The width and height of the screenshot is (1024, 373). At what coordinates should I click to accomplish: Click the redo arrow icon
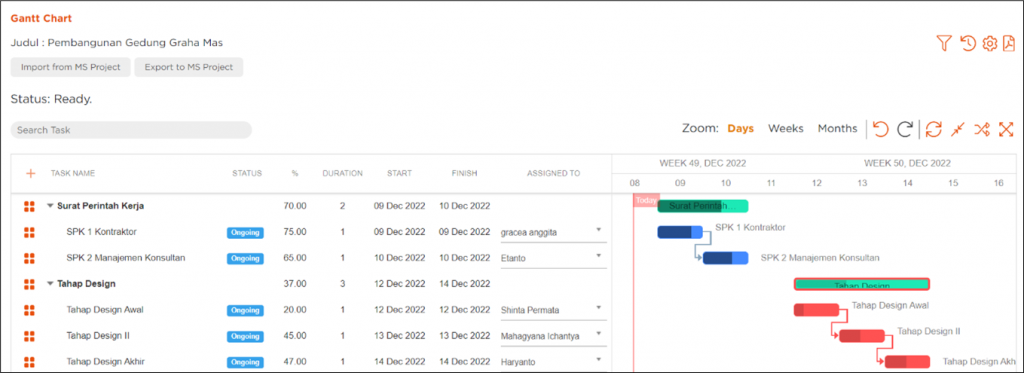904,129
